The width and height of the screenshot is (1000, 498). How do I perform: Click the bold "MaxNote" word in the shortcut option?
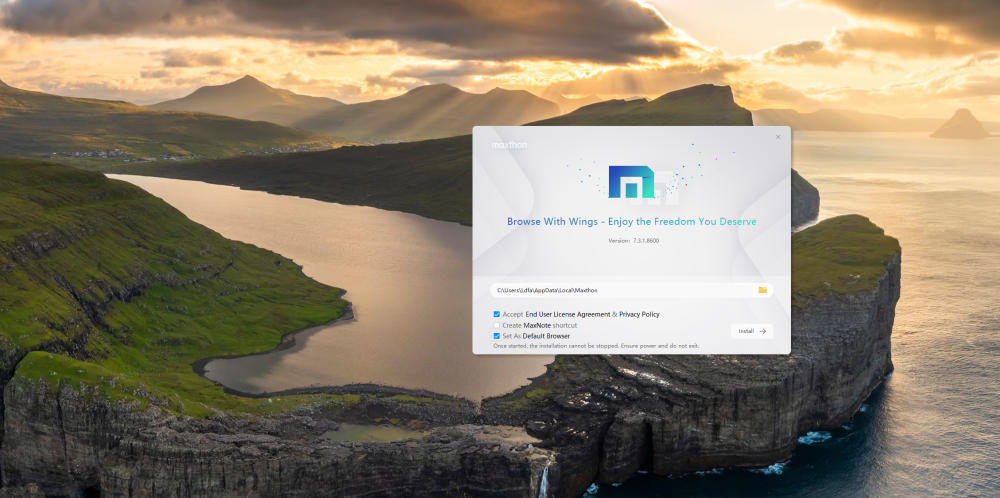point(538,325)
